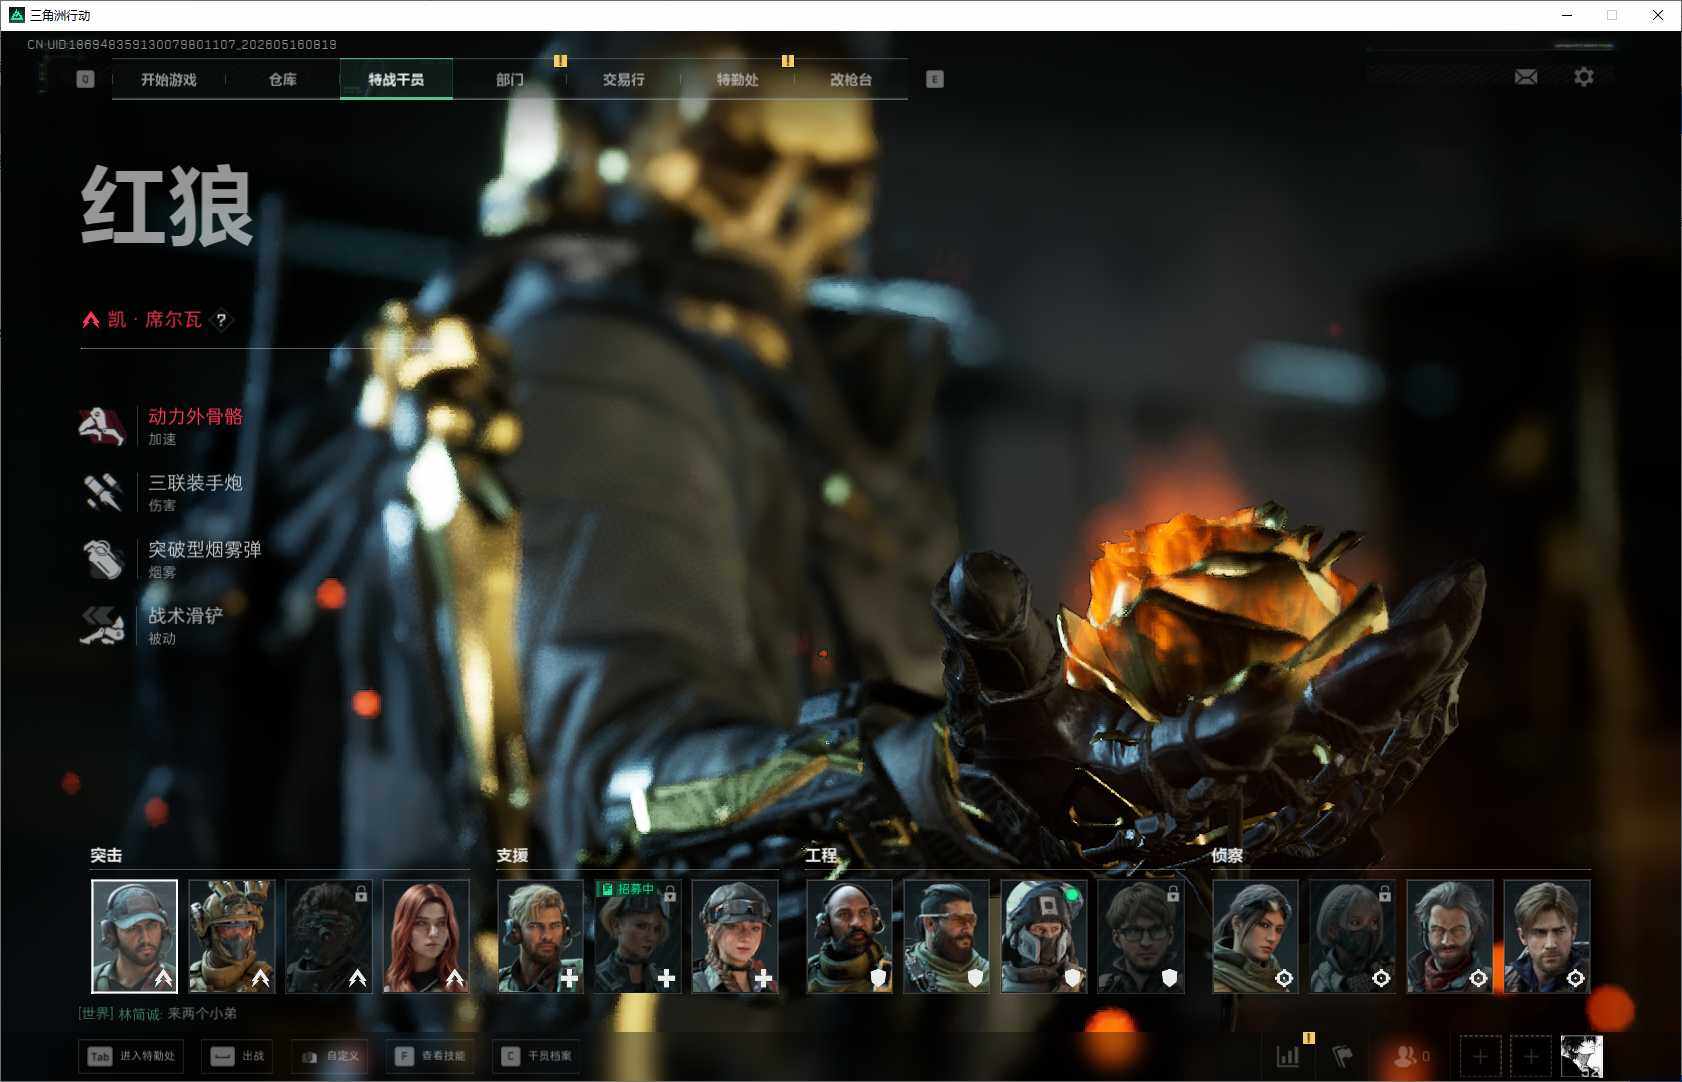Click the empty squad slot plus beside friends count
The height and width of the screenshot is (1082, 1682).
pos(1480,1056)
